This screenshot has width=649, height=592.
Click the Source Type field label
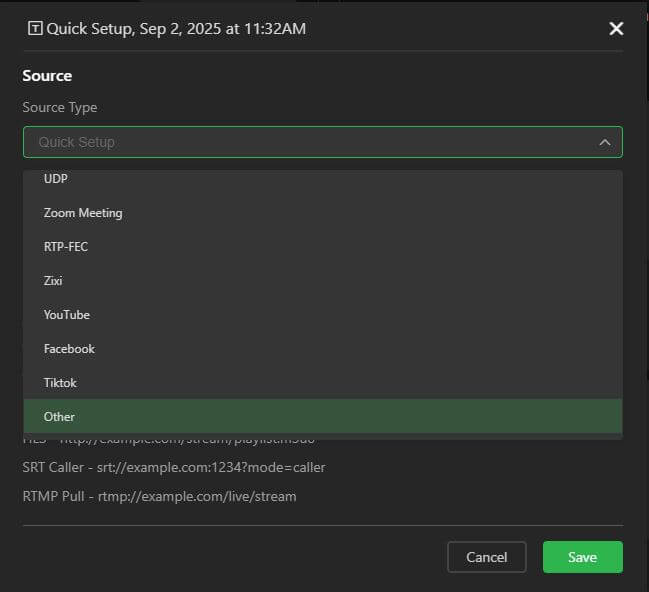pos(60,108)
